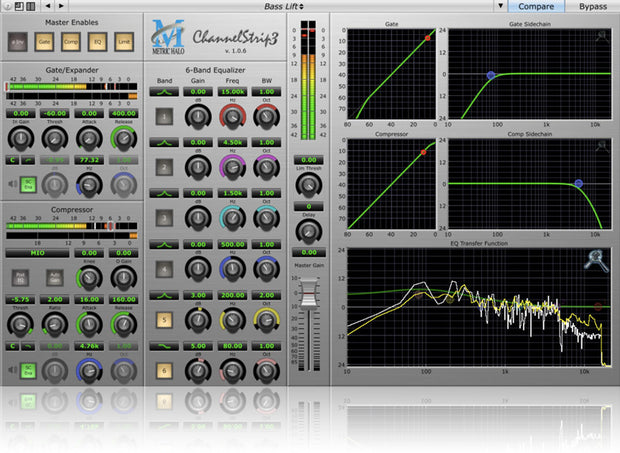Viewport: 620px width, 453px height.
Task: Click the compressor sidechain C button
Action: point(12,346)
